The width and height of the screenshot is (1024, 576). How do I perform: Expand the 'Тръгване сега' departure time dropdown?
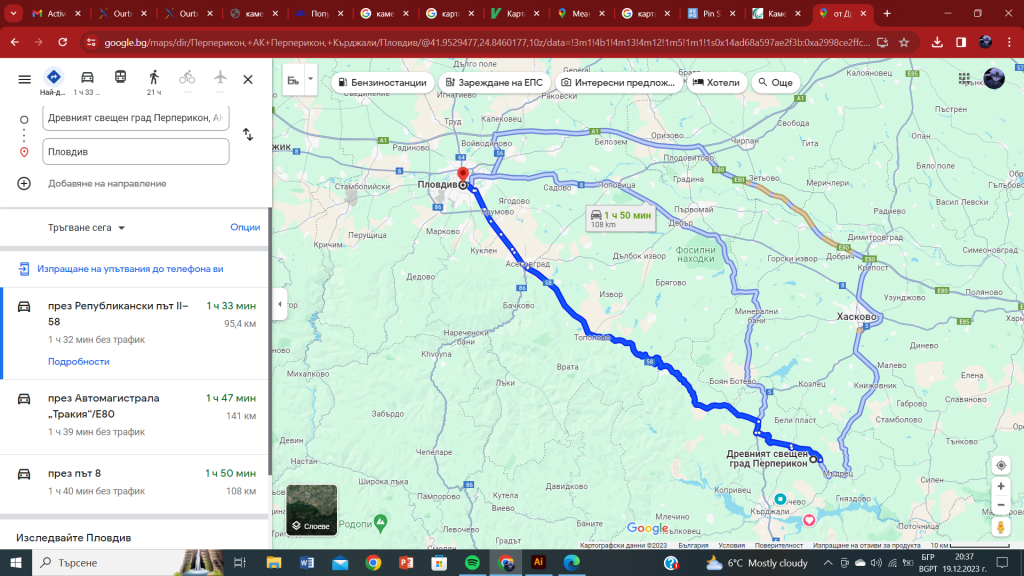87,228
